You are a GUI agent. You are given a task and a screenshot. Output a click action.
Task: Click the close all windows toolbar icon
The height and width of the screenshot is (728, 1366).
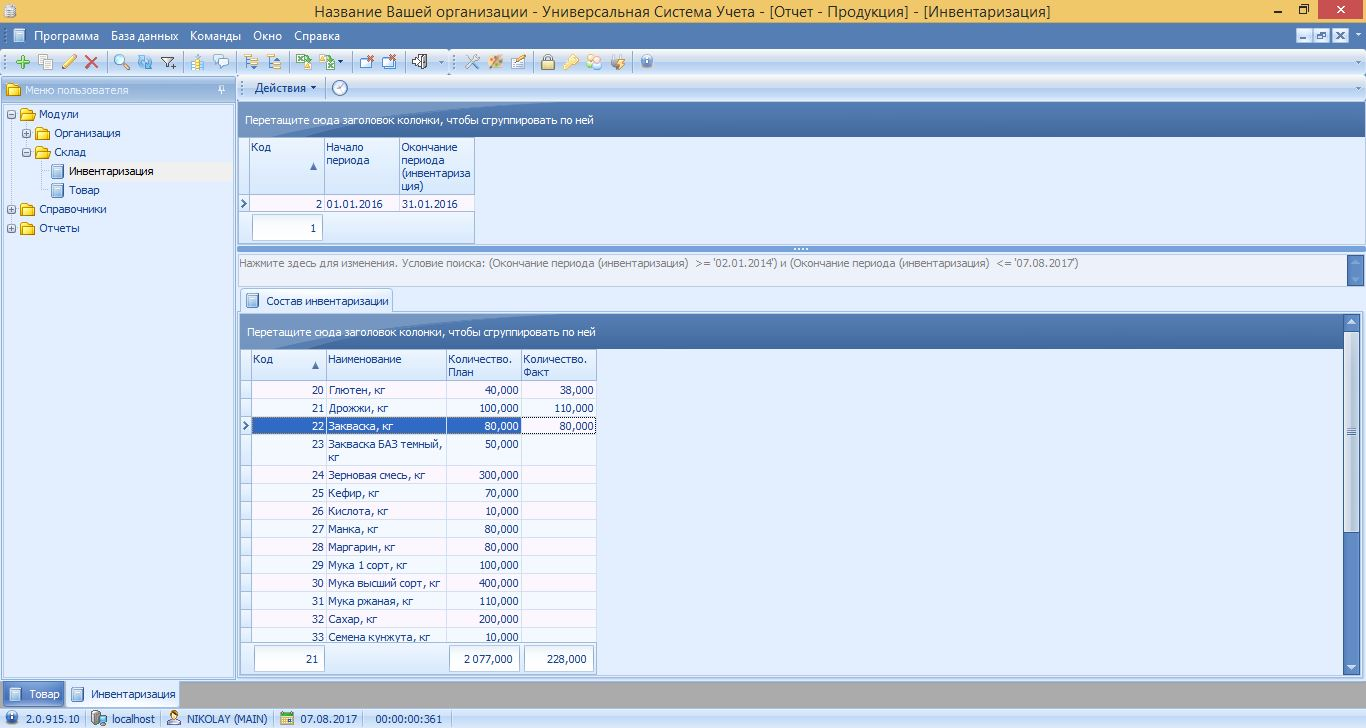point(389,62)
